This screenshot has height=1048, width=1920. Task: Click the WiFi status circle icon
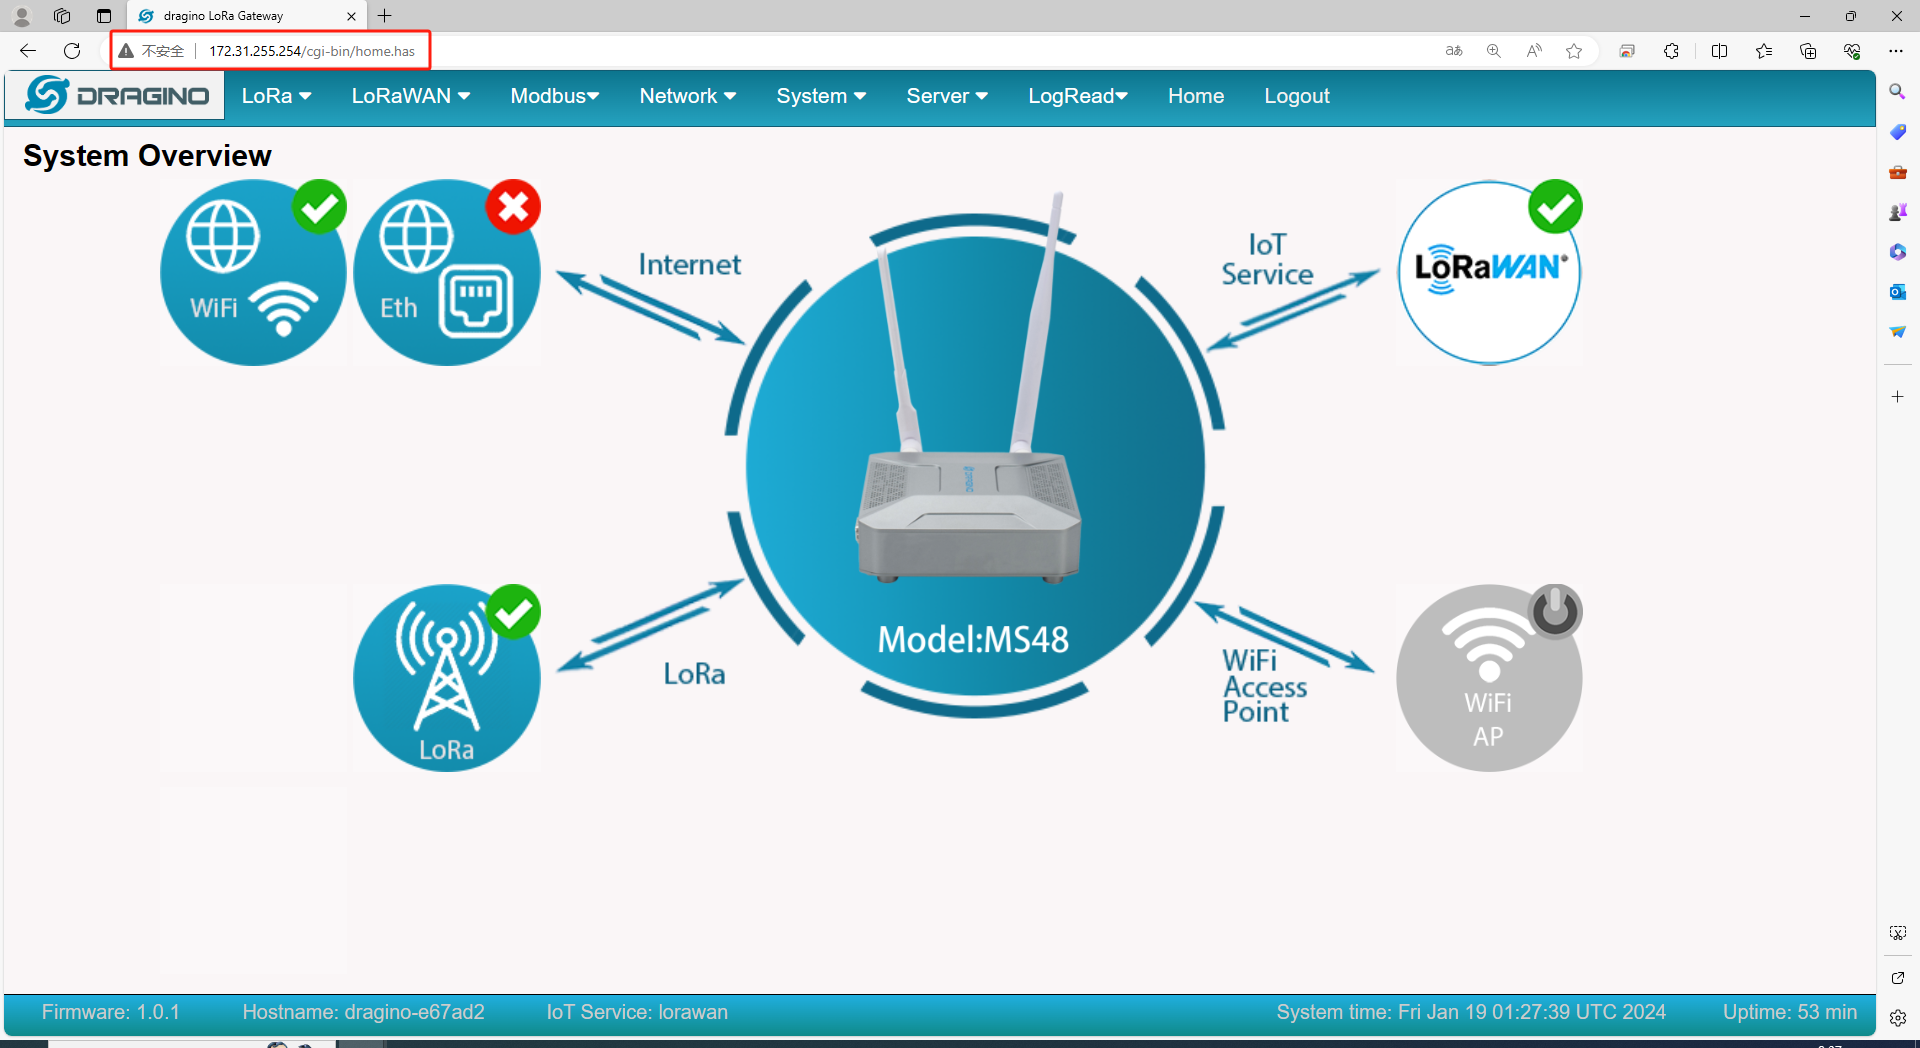(x=253, y=272)
